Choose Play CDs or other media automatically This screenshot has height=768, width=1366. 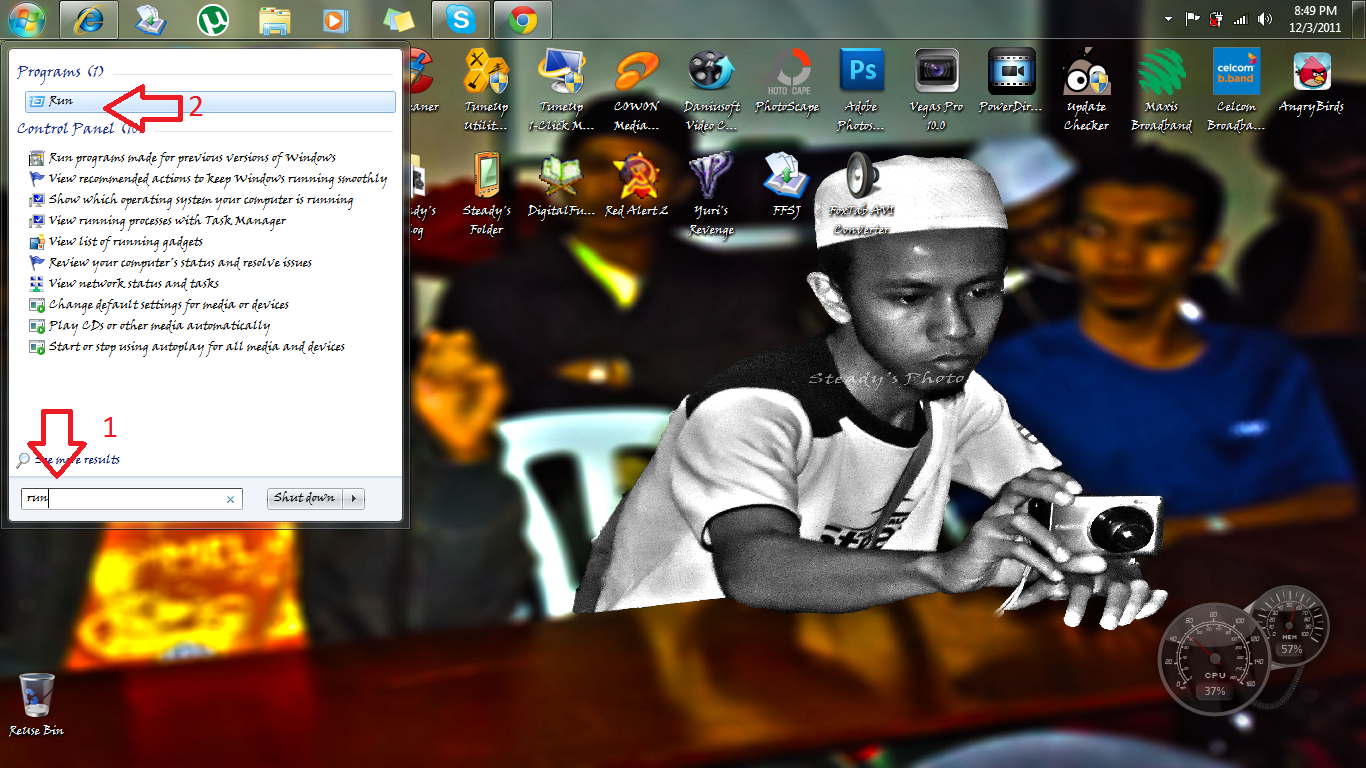click(150, 326)
